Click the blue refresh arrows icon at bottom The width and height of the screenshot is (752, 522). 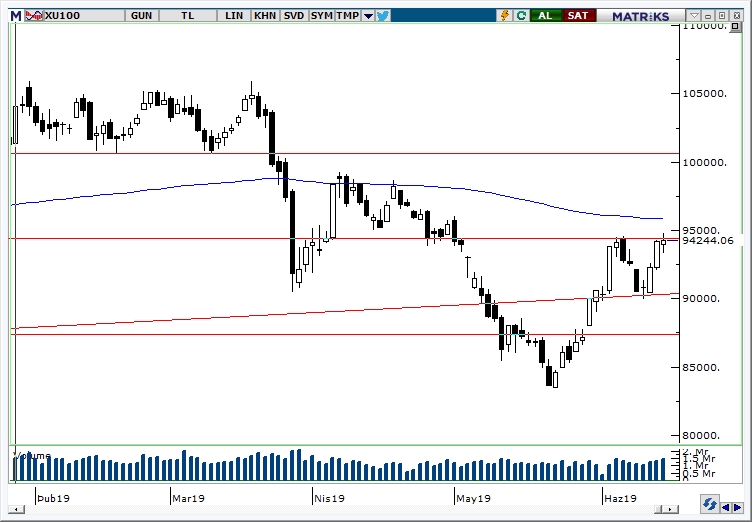pyautogui.click(x=709, y=504)
